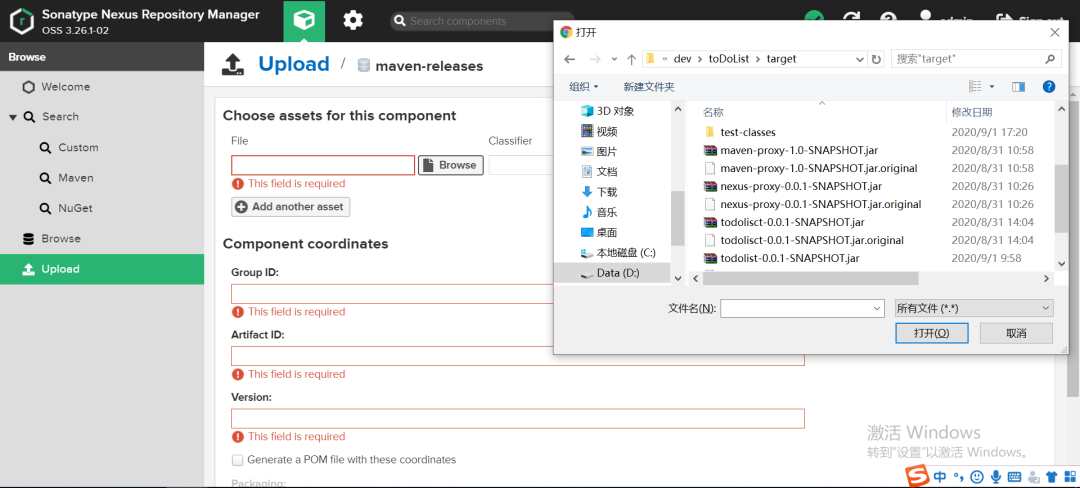Screen dimensions: 1080x488
Task: Expand the file name combo box
Action: [876, 308]
